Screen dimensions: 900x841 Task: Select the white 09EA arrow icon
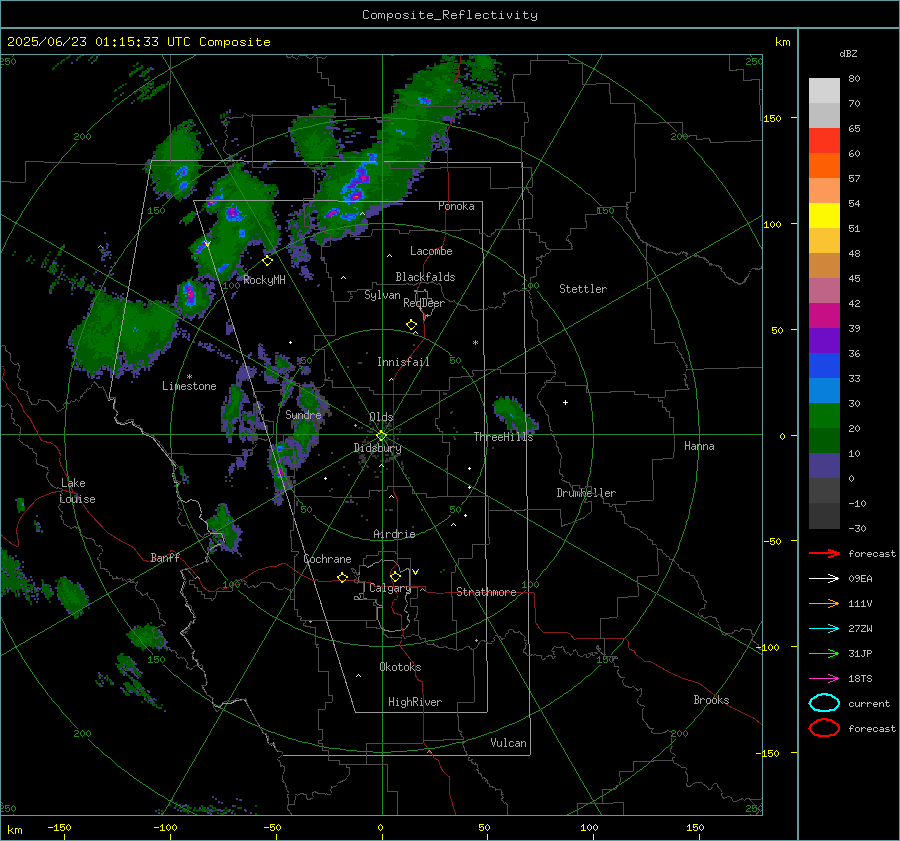tap(824, 578)
